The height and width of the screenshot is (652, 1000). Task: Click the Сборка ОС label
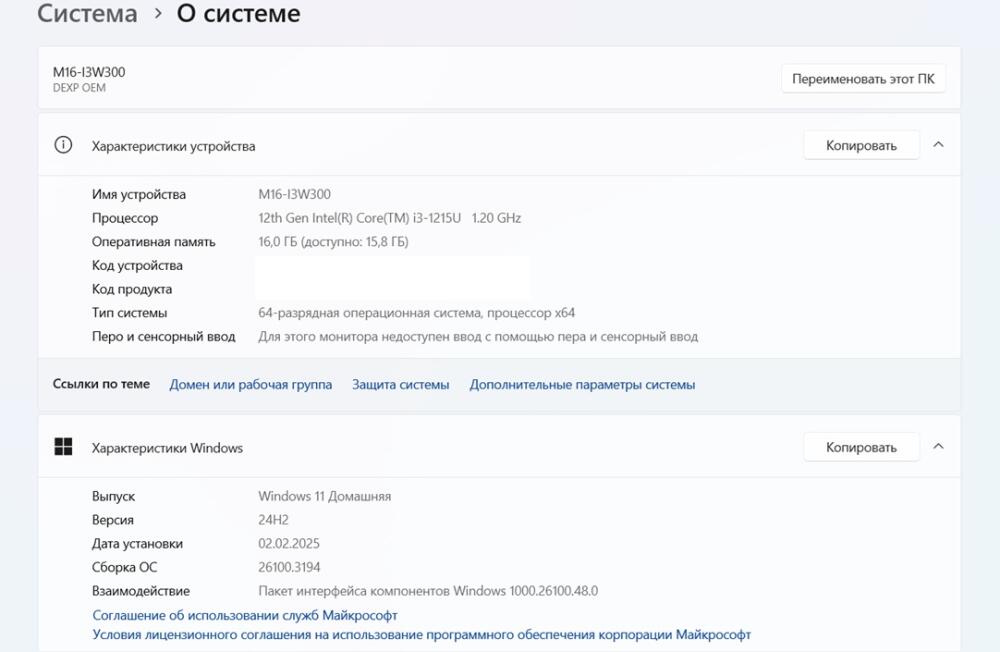124,567
